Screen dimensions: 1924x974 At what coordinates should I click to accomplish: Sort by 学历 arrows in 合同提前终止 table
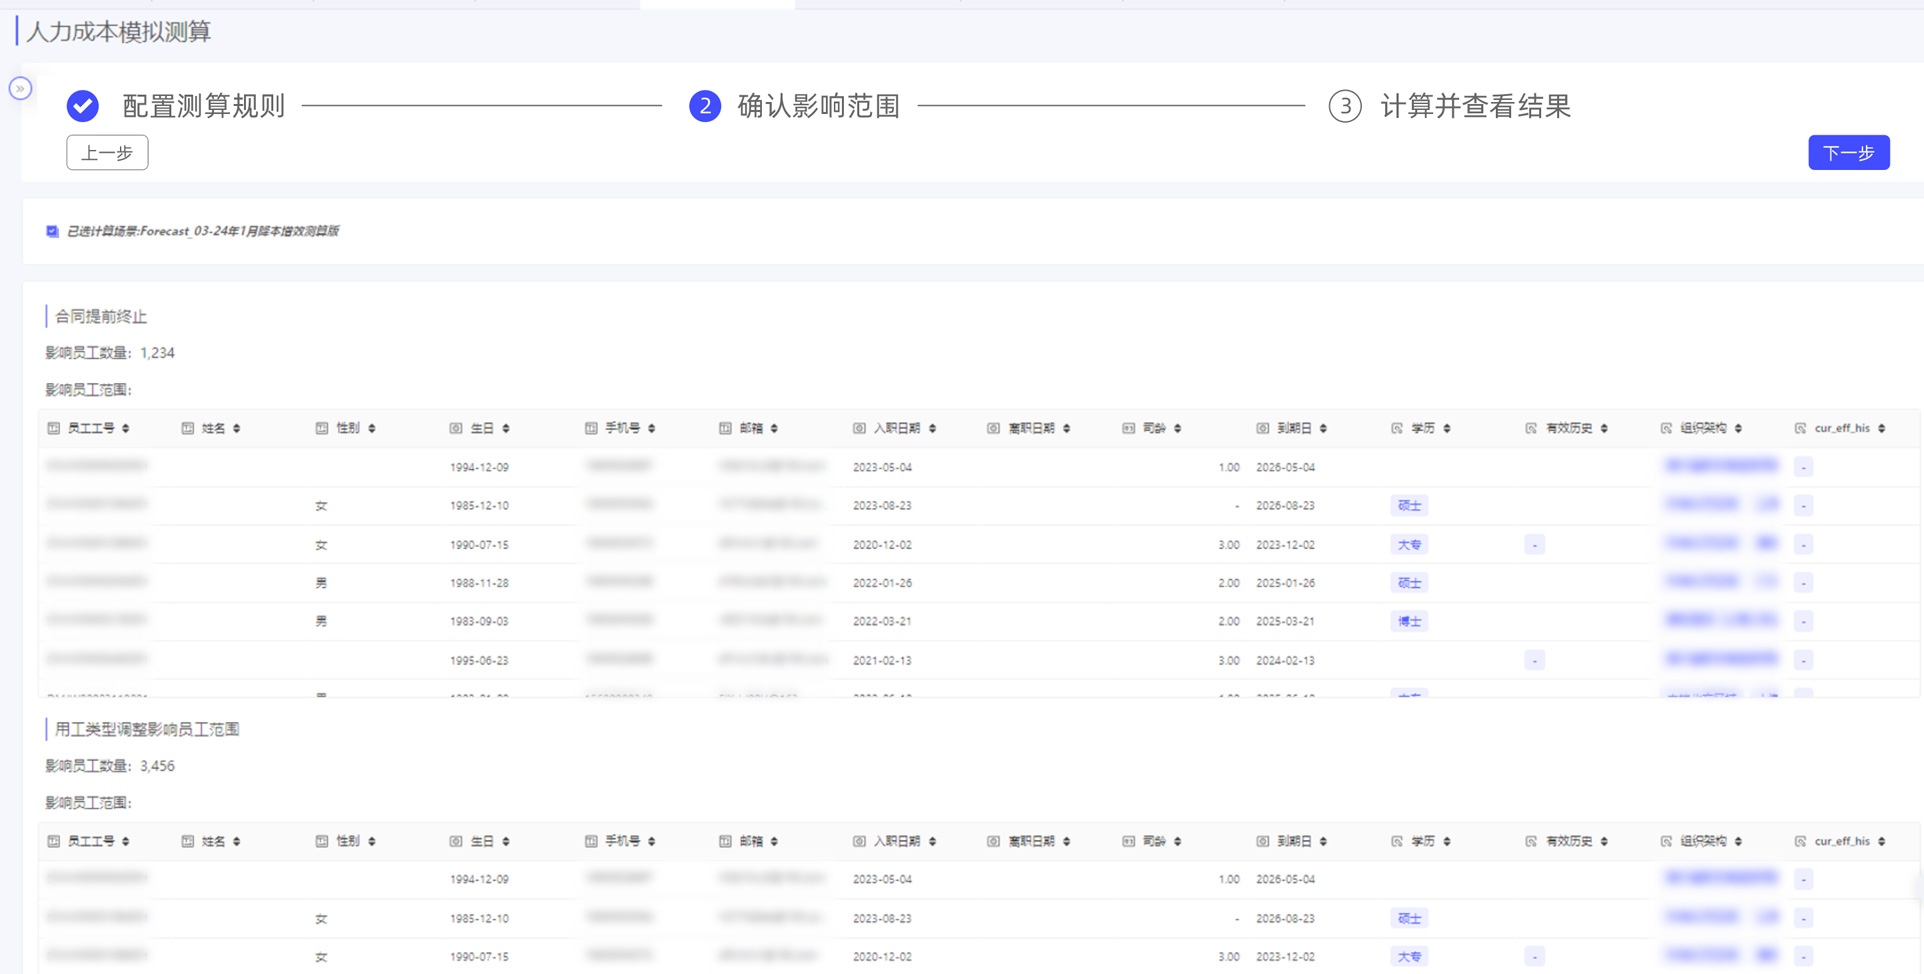[x=1447, y=428]
